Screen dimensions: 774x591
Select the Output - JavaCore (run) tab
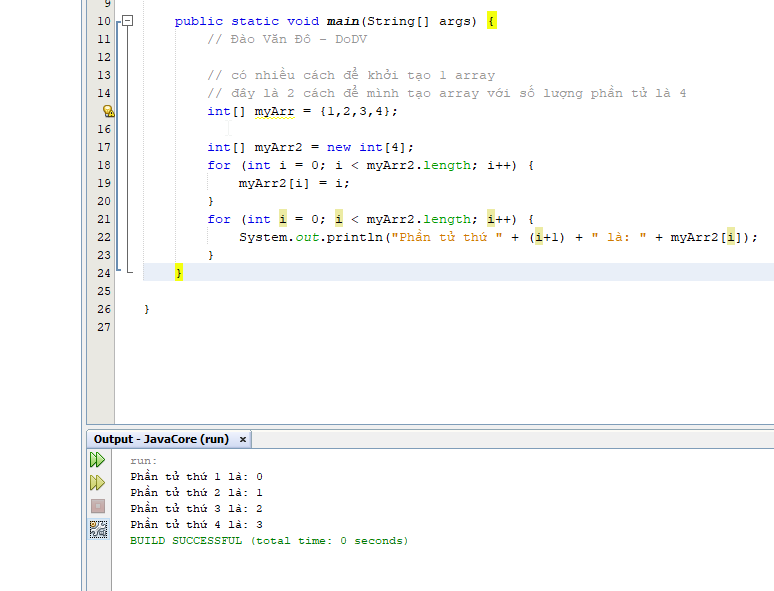(161, 439)
